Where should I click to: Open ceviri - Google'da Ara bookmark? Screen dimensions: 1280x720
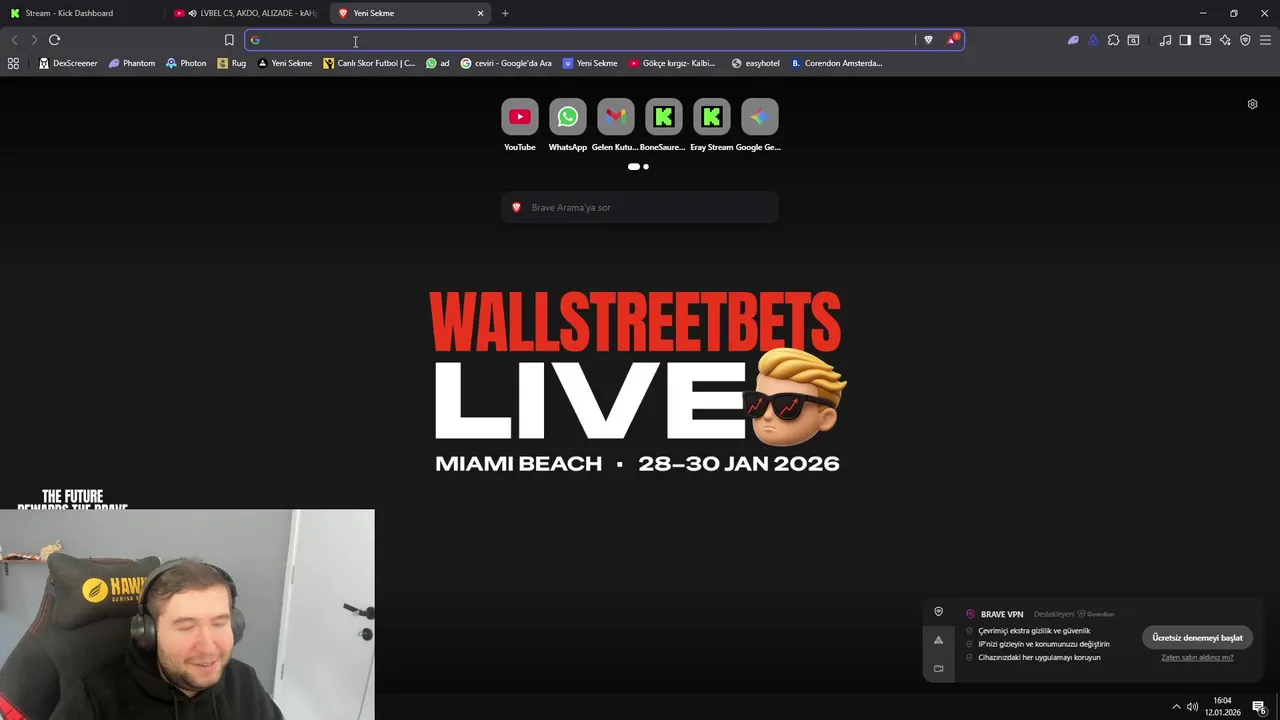click(x=506, y=63)
